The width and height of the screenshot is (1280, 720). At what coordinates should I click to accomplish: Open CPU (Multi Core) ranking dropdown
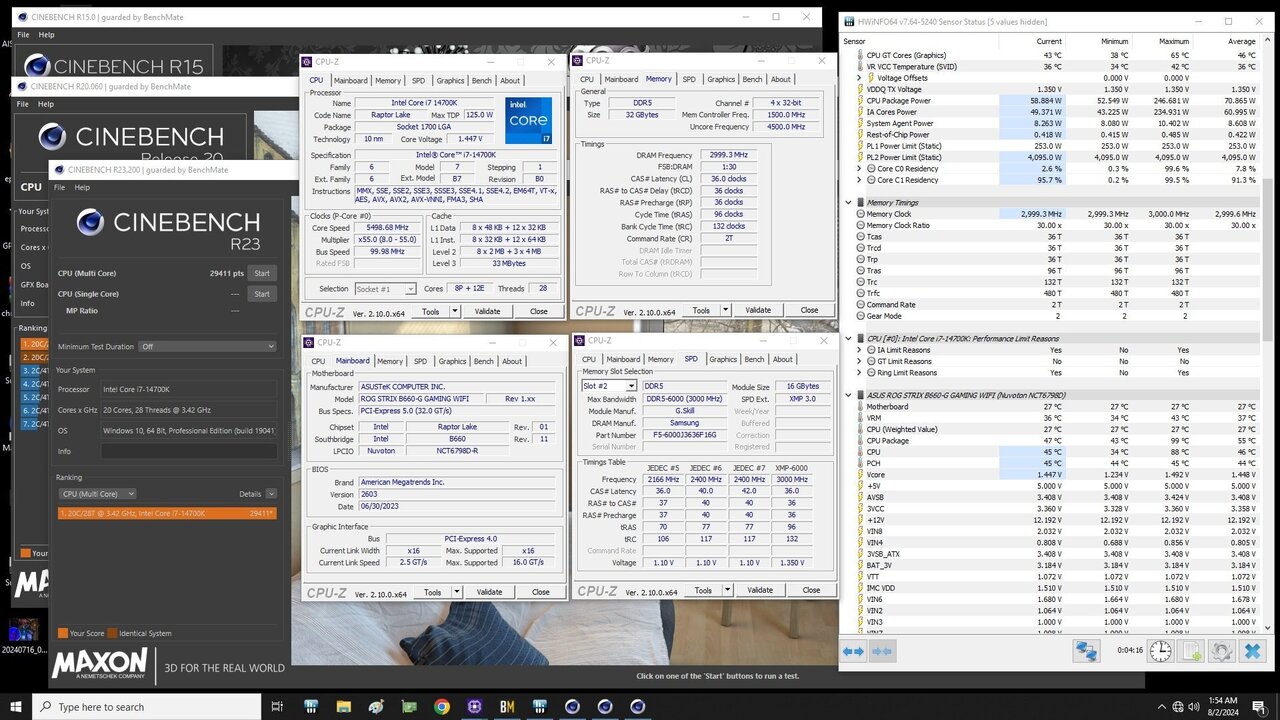[x=98, y=494]
